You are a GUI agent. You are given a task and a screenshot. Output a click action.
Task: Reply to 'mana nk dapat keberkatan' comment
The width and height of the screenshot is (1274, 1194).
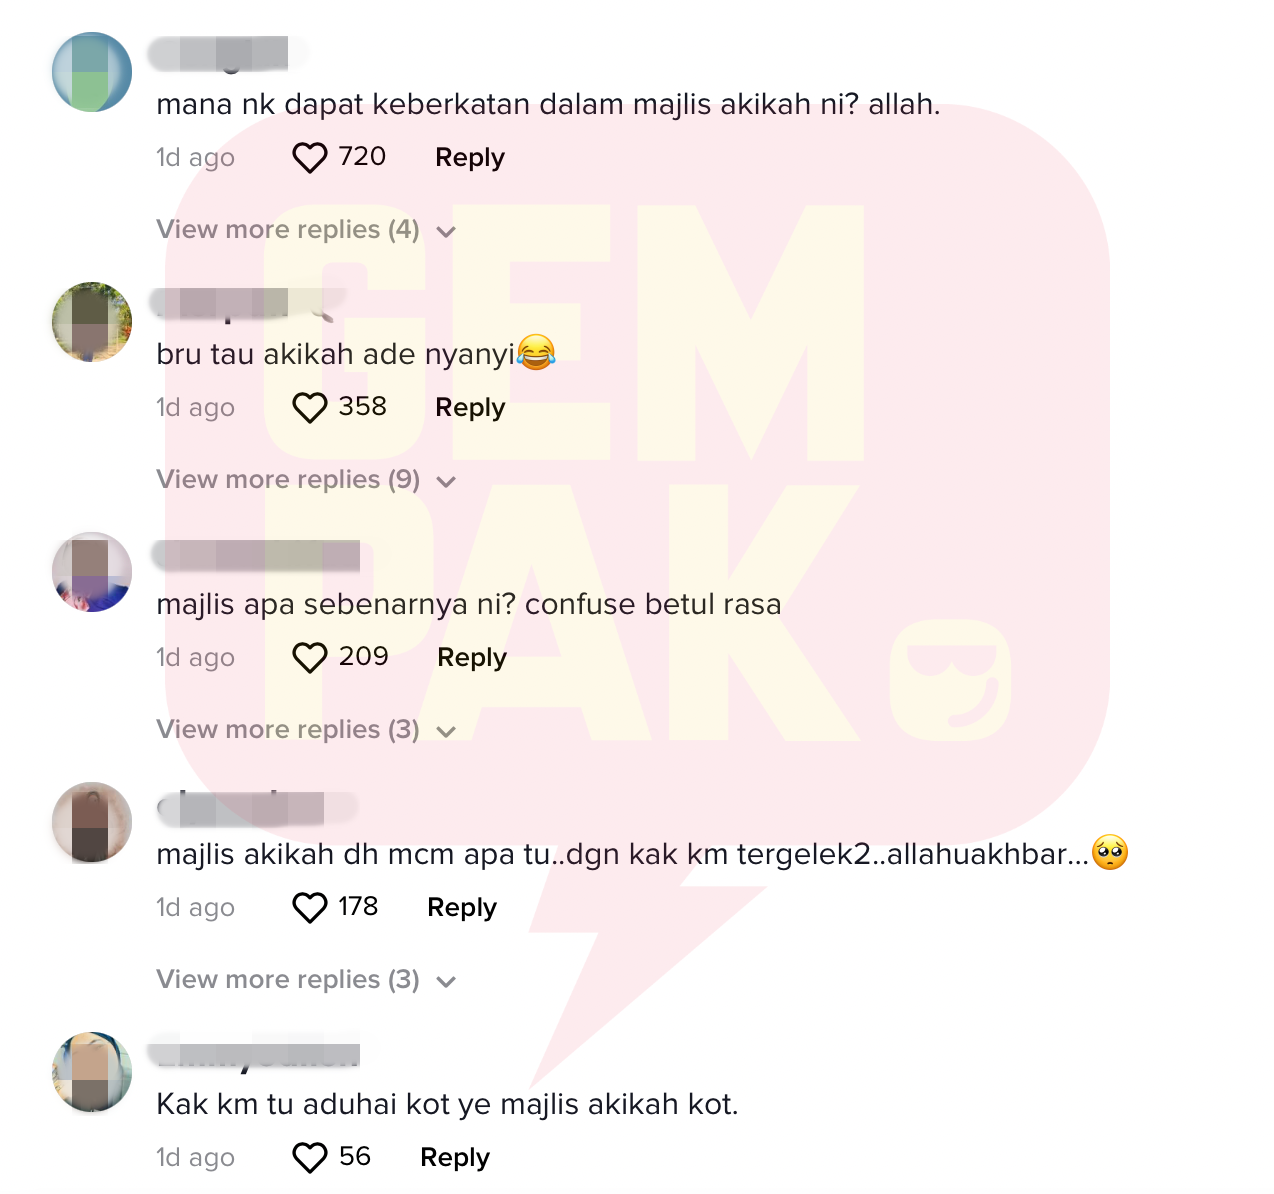tap(470, 157)
